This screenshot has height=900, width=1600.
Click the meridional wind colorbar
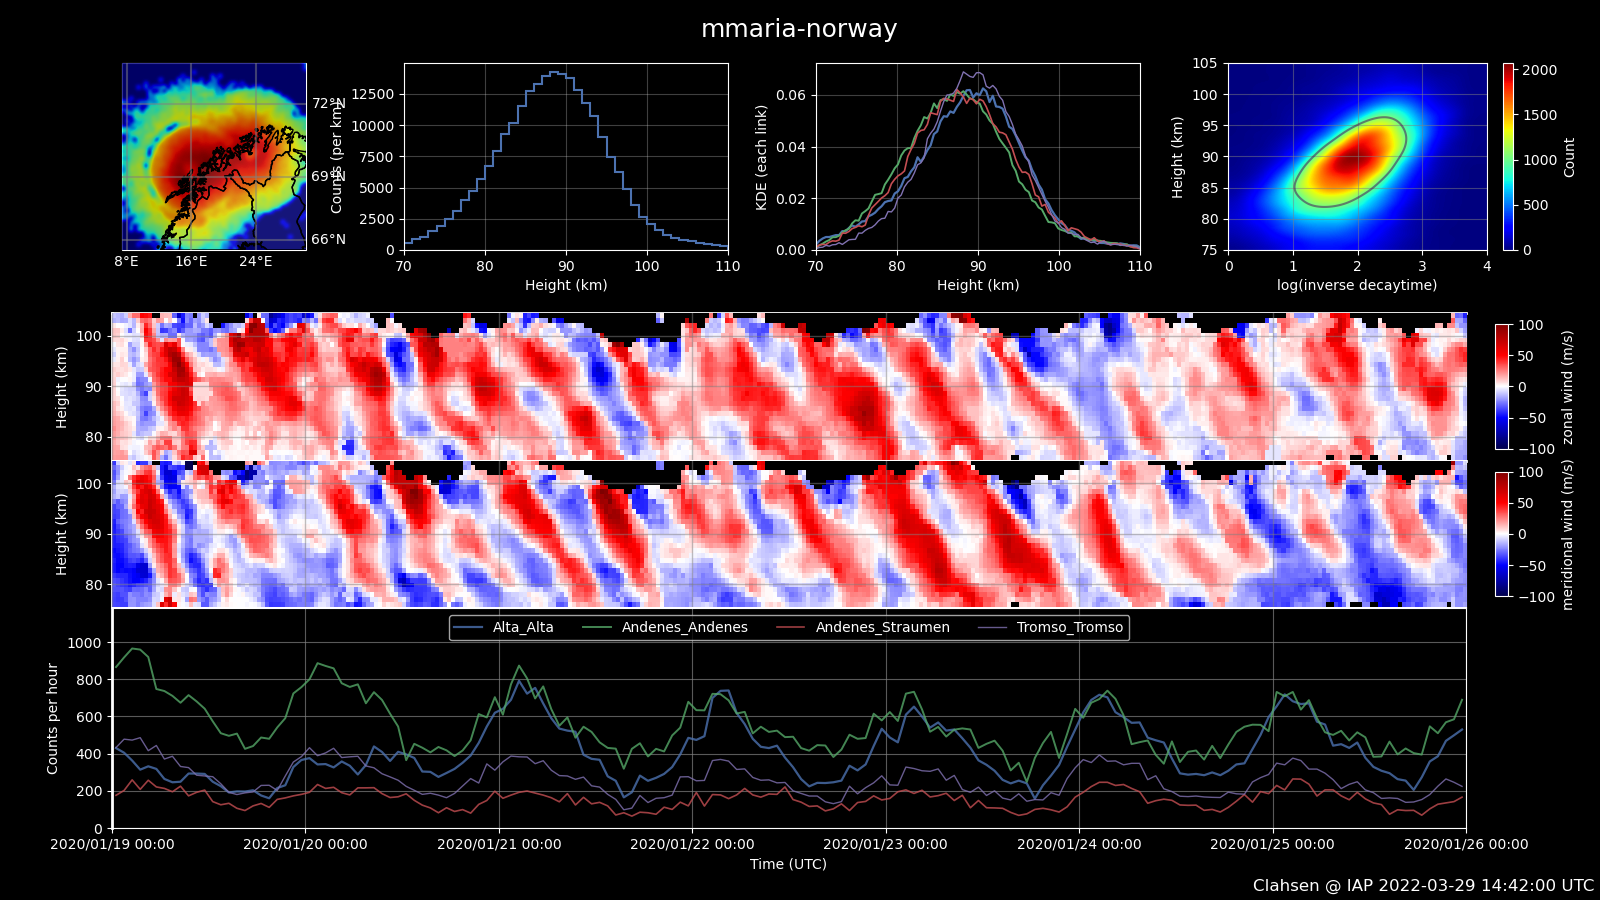point(1502,534)
